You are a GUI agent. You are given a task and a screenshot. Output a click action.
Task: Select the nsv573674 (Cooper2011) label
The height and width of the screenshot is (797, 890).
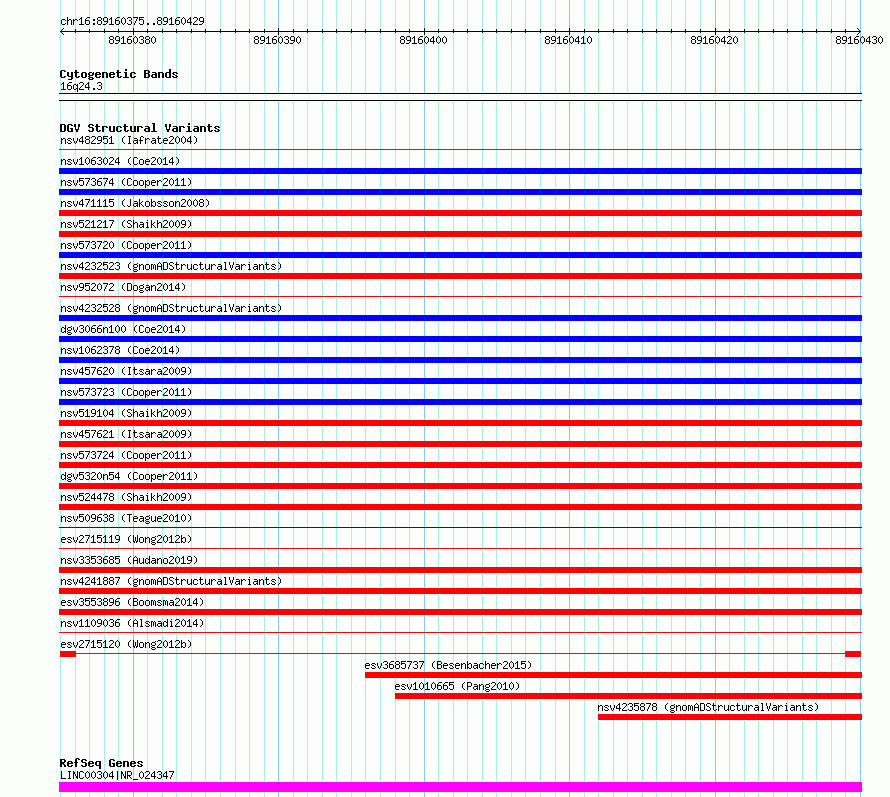click(126, 182)
